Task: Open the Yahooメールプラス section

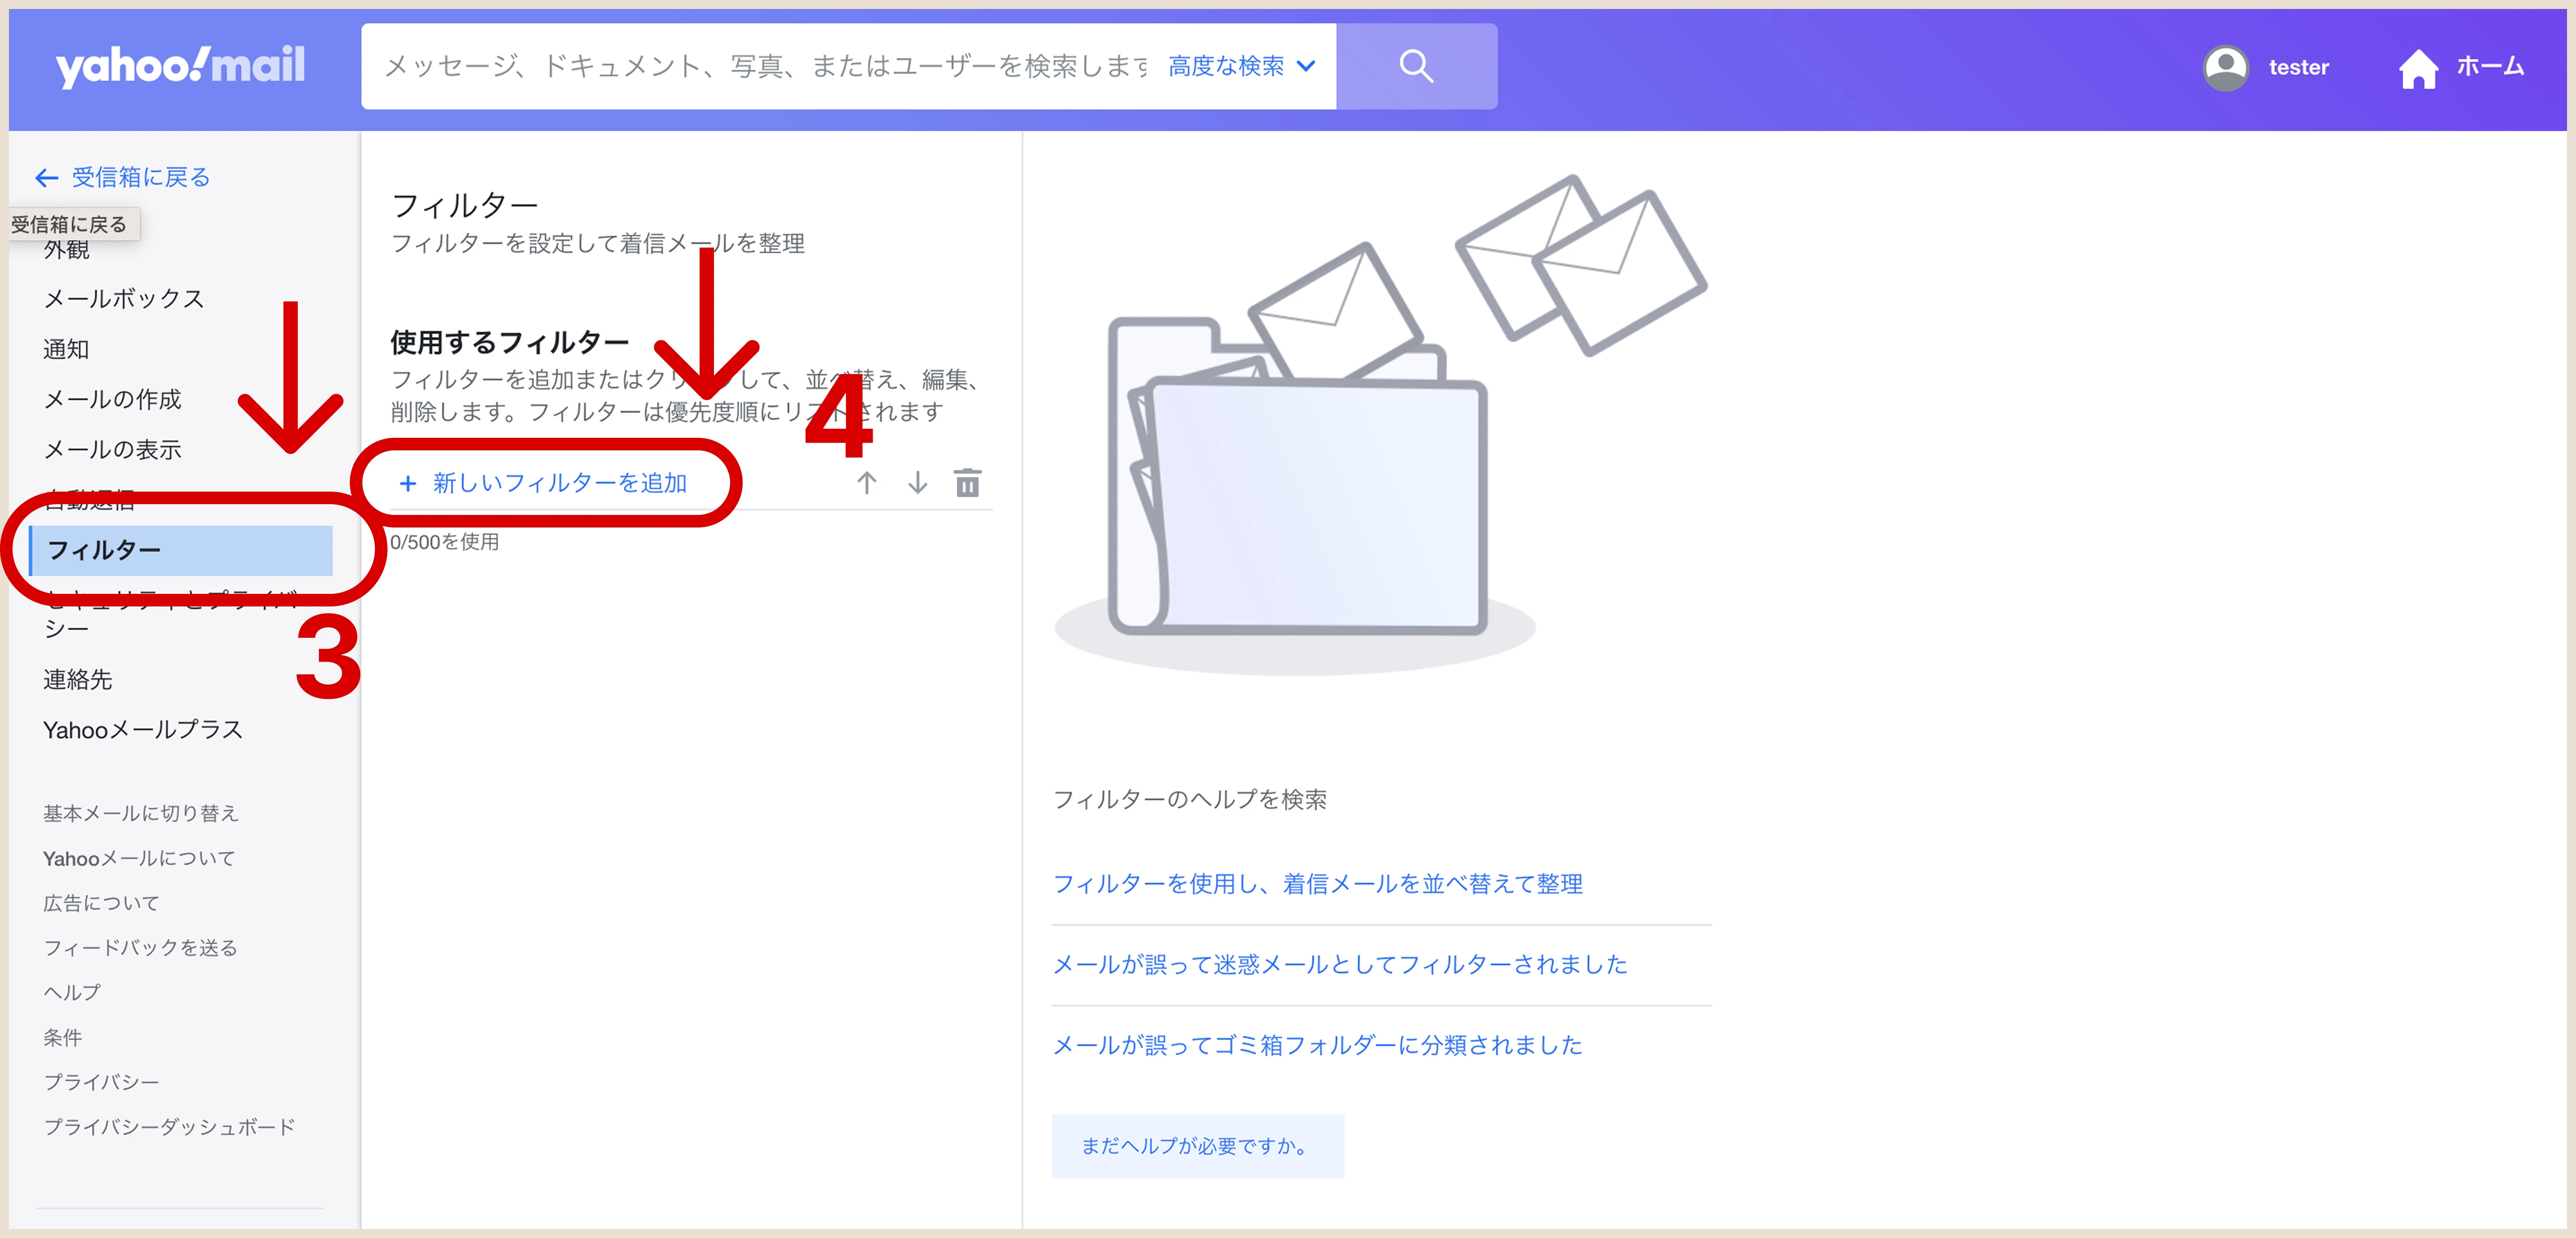Action: pyautogui.click(x=143, y=729)
